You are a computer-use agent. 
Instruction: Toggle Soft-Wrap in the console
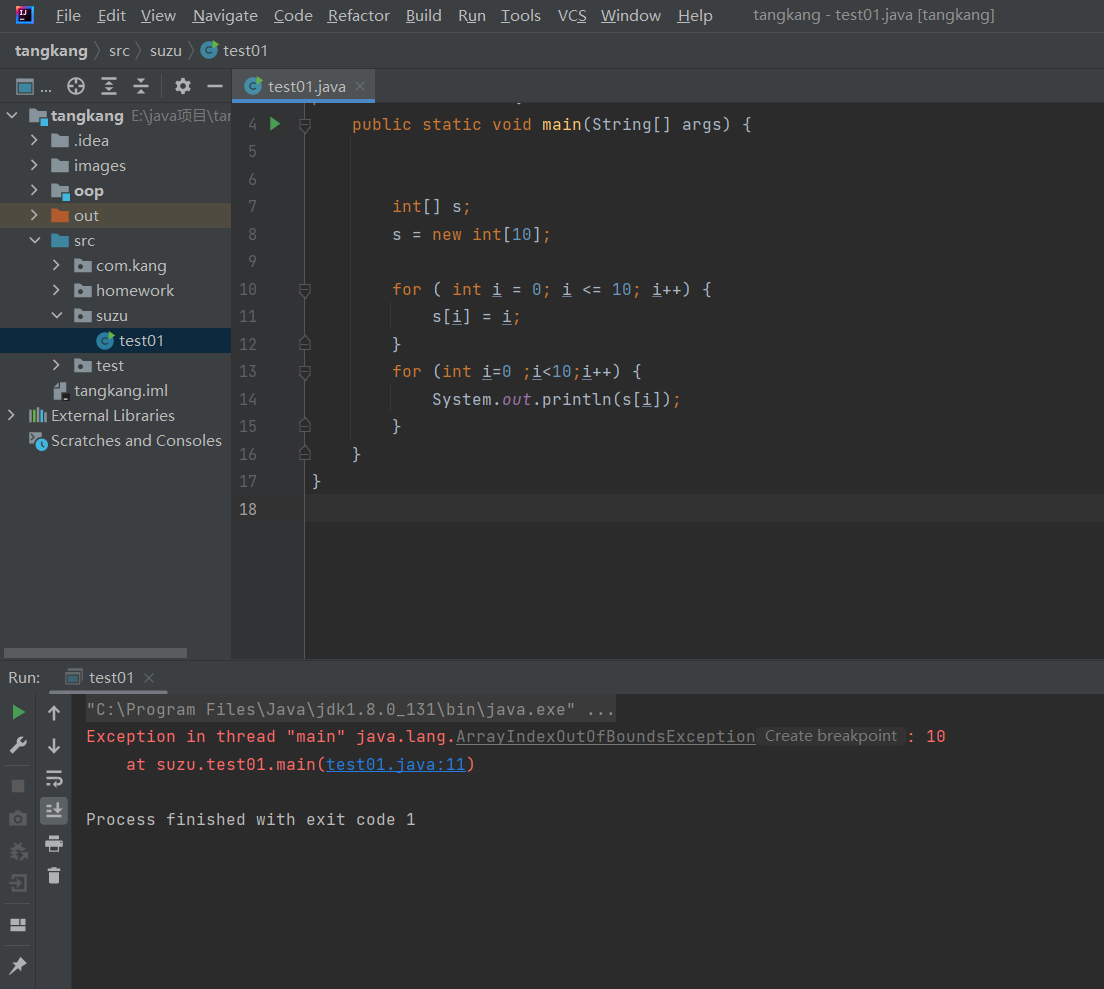(x=54, y=778)
